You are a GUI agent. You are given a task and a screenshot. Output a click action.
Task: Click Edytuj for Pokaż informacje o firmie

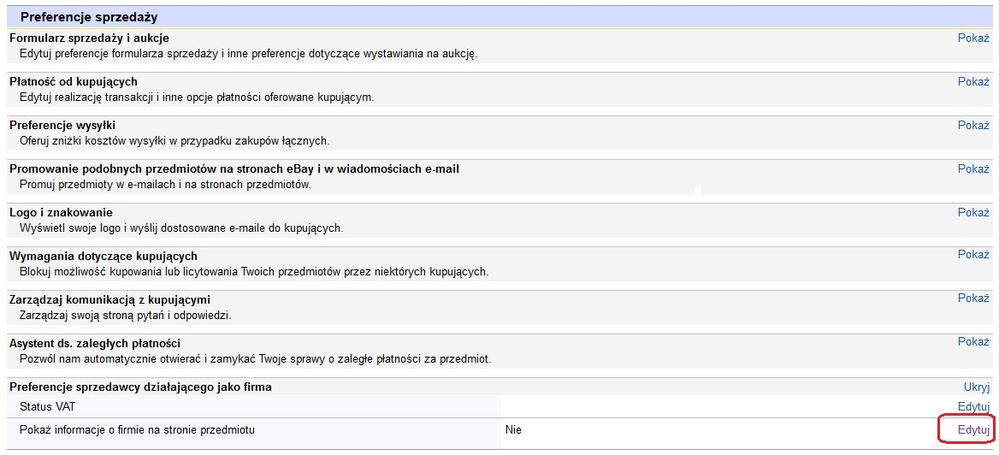(972, 430)
